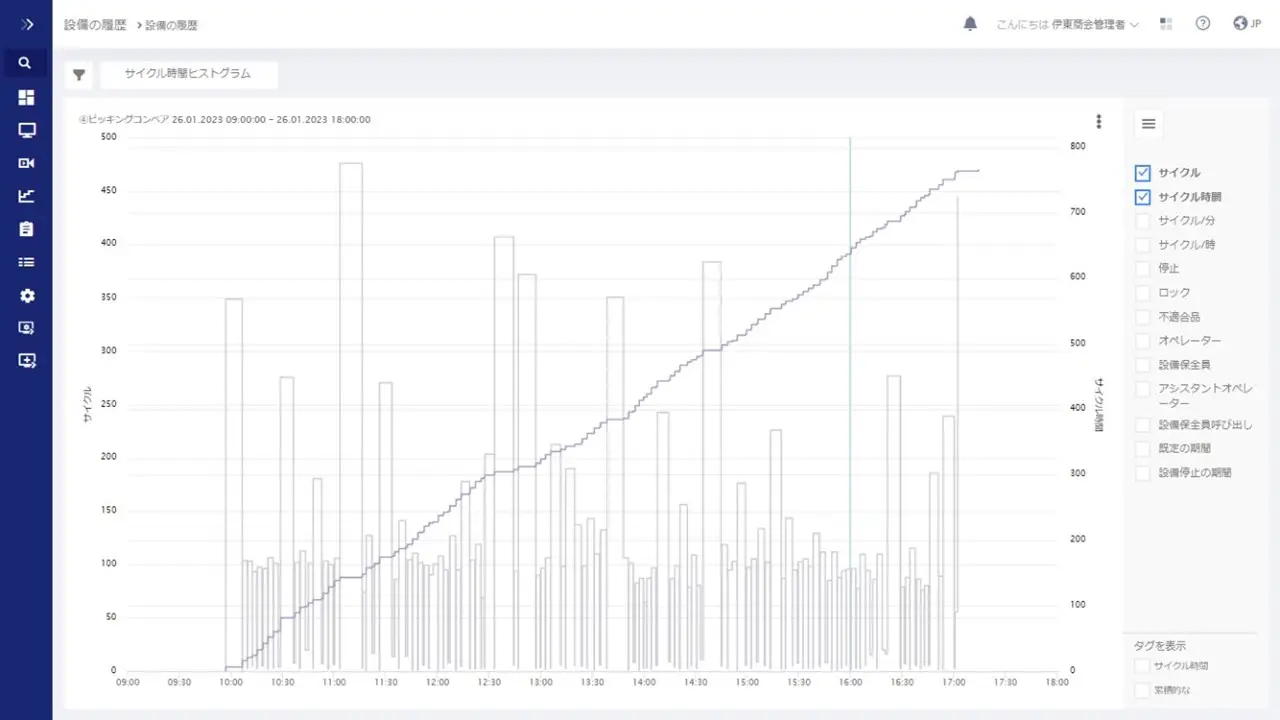Open the settings gear icon in sidebar
The image size is (1280, 720).
coord(26,295)
